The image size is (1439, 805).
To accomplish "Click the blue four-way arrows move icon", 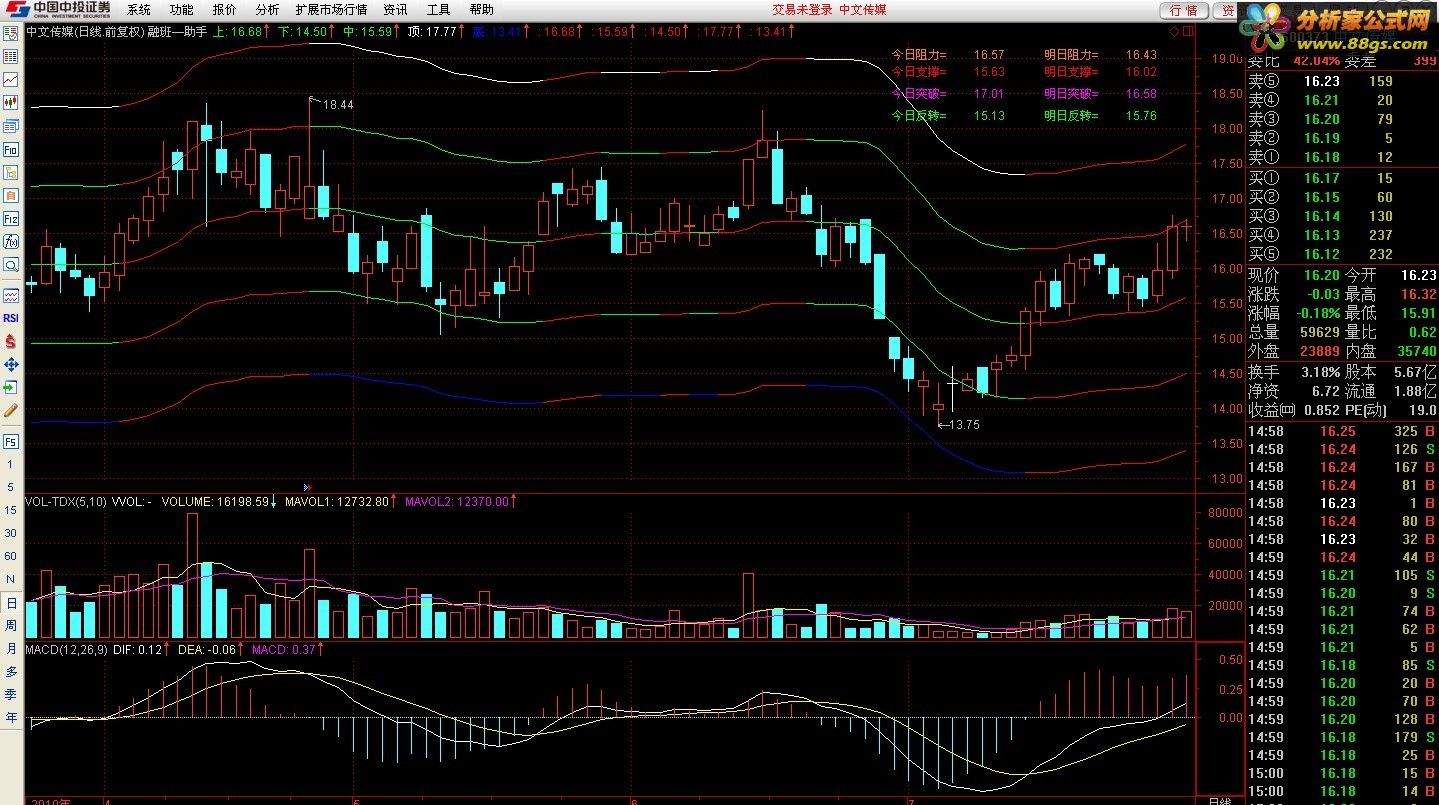I will pyautogui.click(x=11, y=364).
